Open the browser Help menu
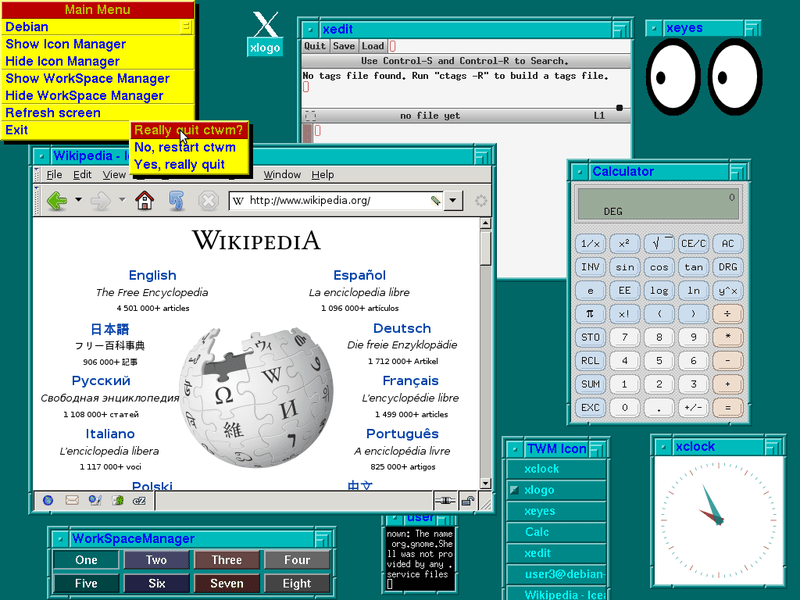The image size is (800, 600). [x=322, y=174]
